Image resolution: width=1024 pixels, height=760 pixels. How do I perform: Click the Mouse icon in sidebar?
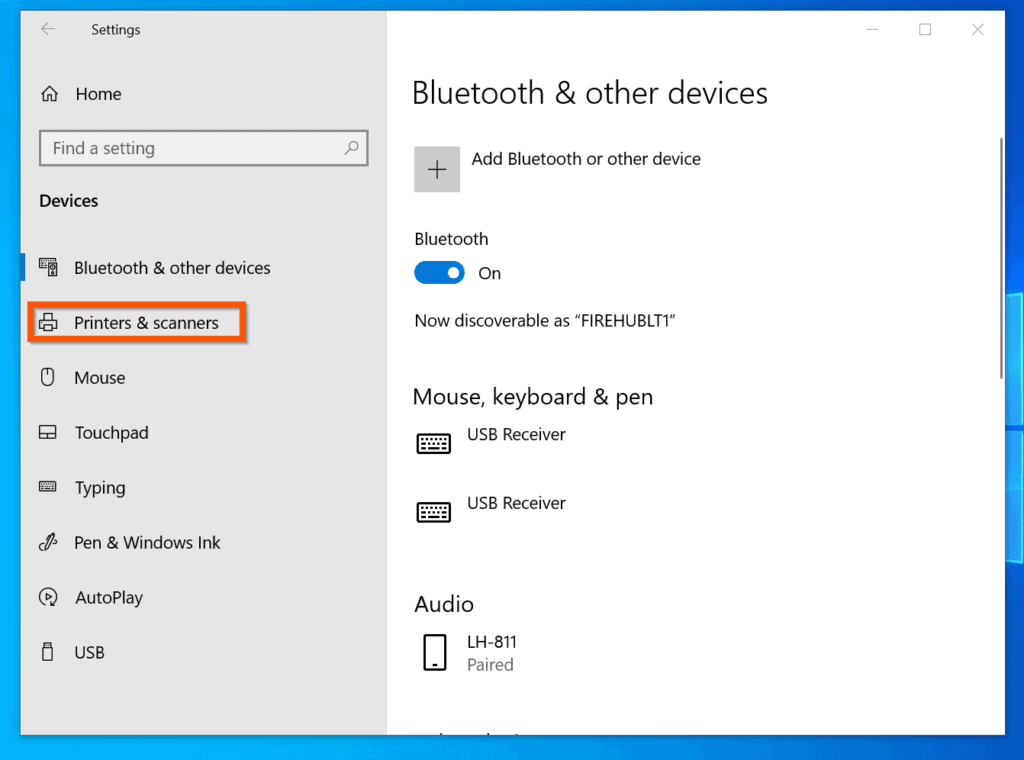pyautogui.click(x=48, y=377)
